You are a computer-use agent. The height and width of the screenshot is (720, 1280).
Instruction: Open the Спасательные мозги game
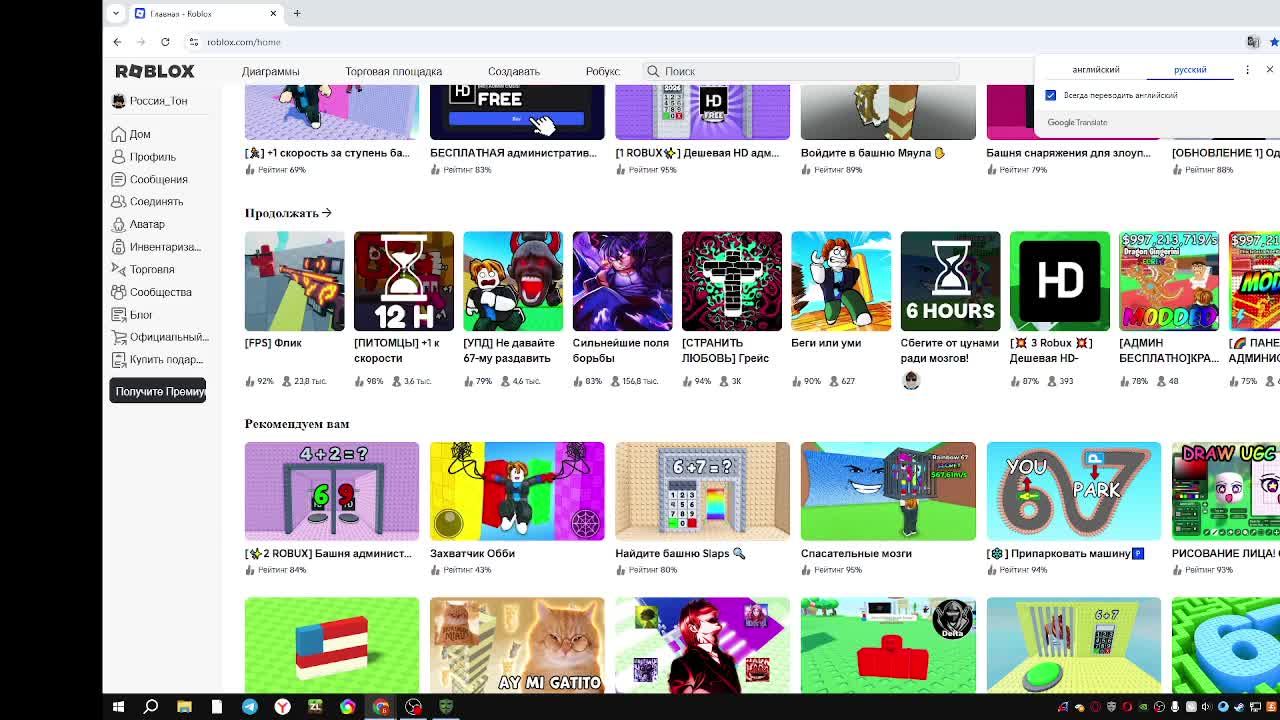(888, 491)
